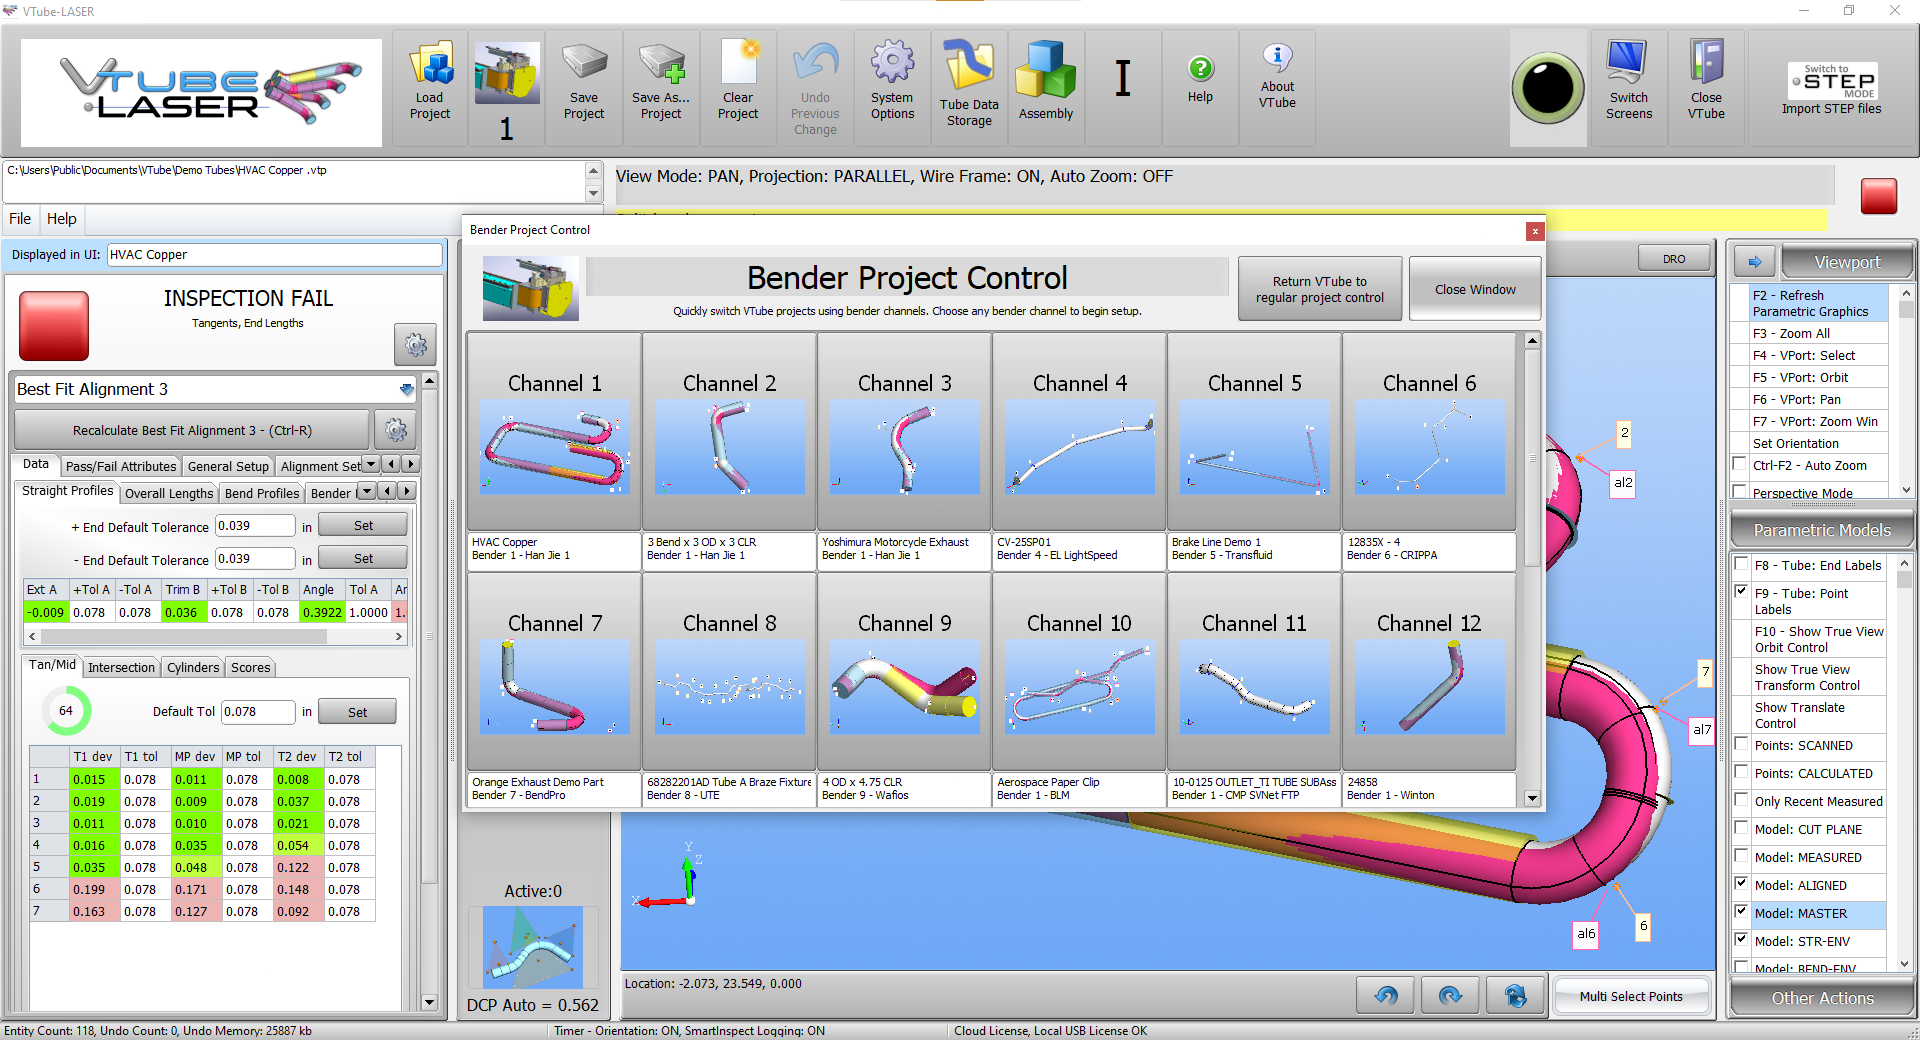Click Multi Select Points button
The width and height of the screenshot is (1920, 1040).
[1631, 996]
